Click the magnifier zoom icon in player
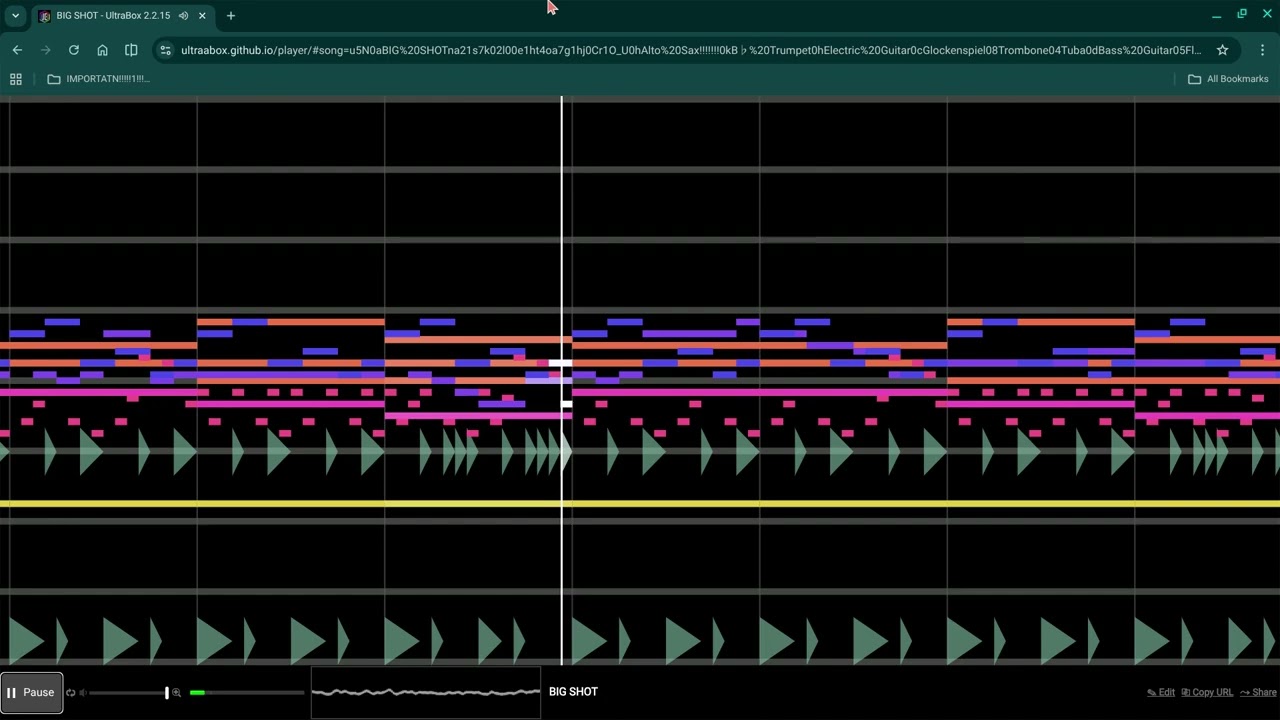Viewport: 1280px width, 720px height. [x=177, y=692]
